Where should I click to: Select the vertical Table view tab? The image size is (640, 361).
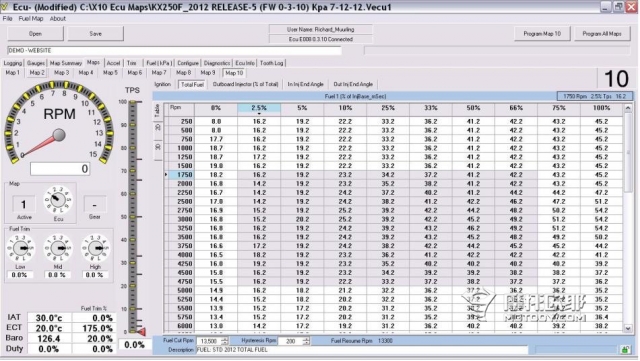[x=158, y=110]
